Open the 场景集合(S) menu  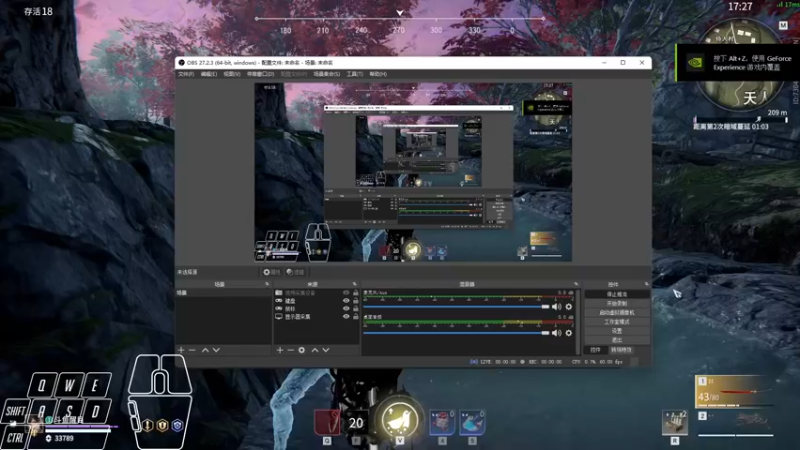tap(327, 74)
